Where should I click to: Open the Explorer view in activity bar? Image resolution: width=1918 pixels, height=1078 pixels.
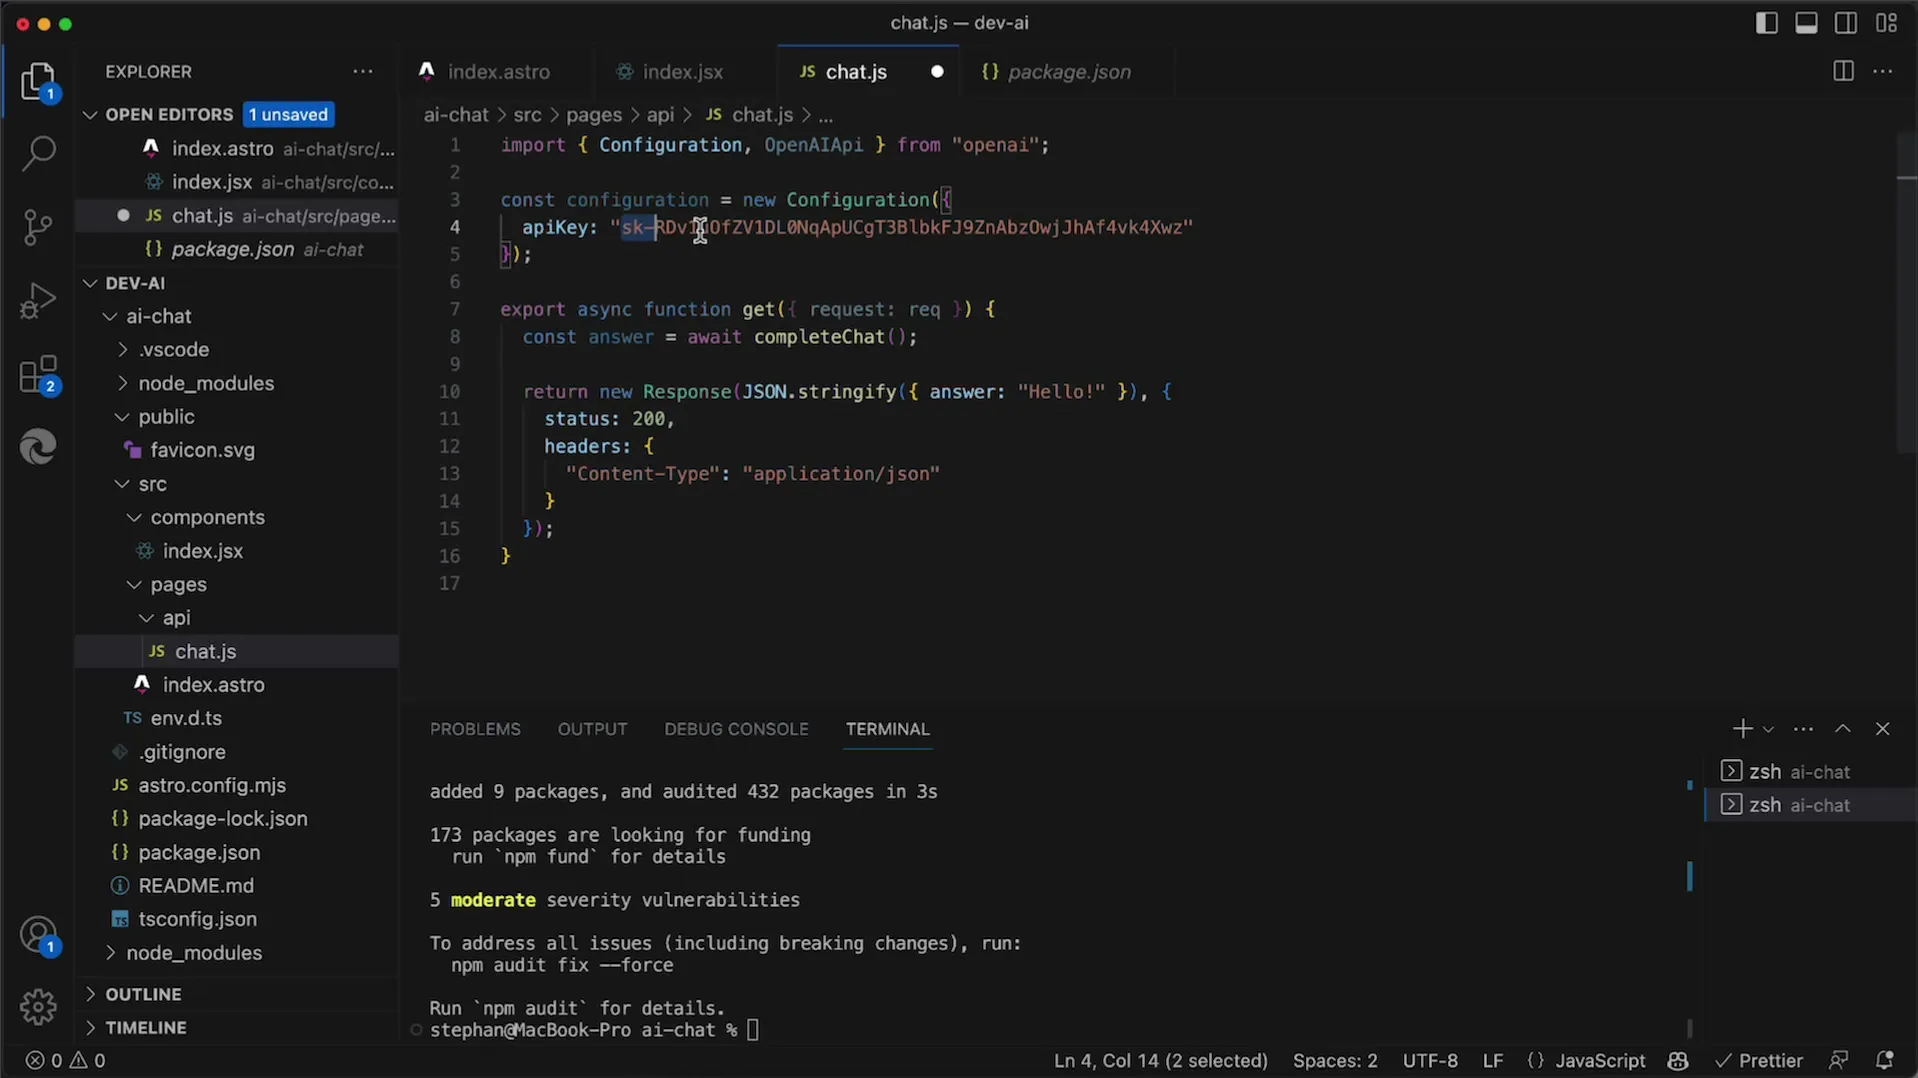tap(38, 82)
